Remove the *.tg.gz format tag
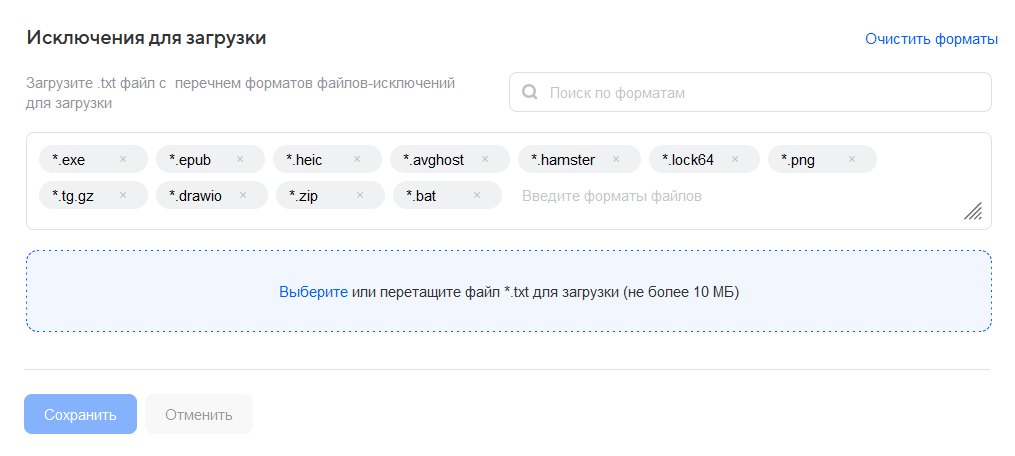The width and height of the screenshot is (1015, 456). (x=123, y=195)
